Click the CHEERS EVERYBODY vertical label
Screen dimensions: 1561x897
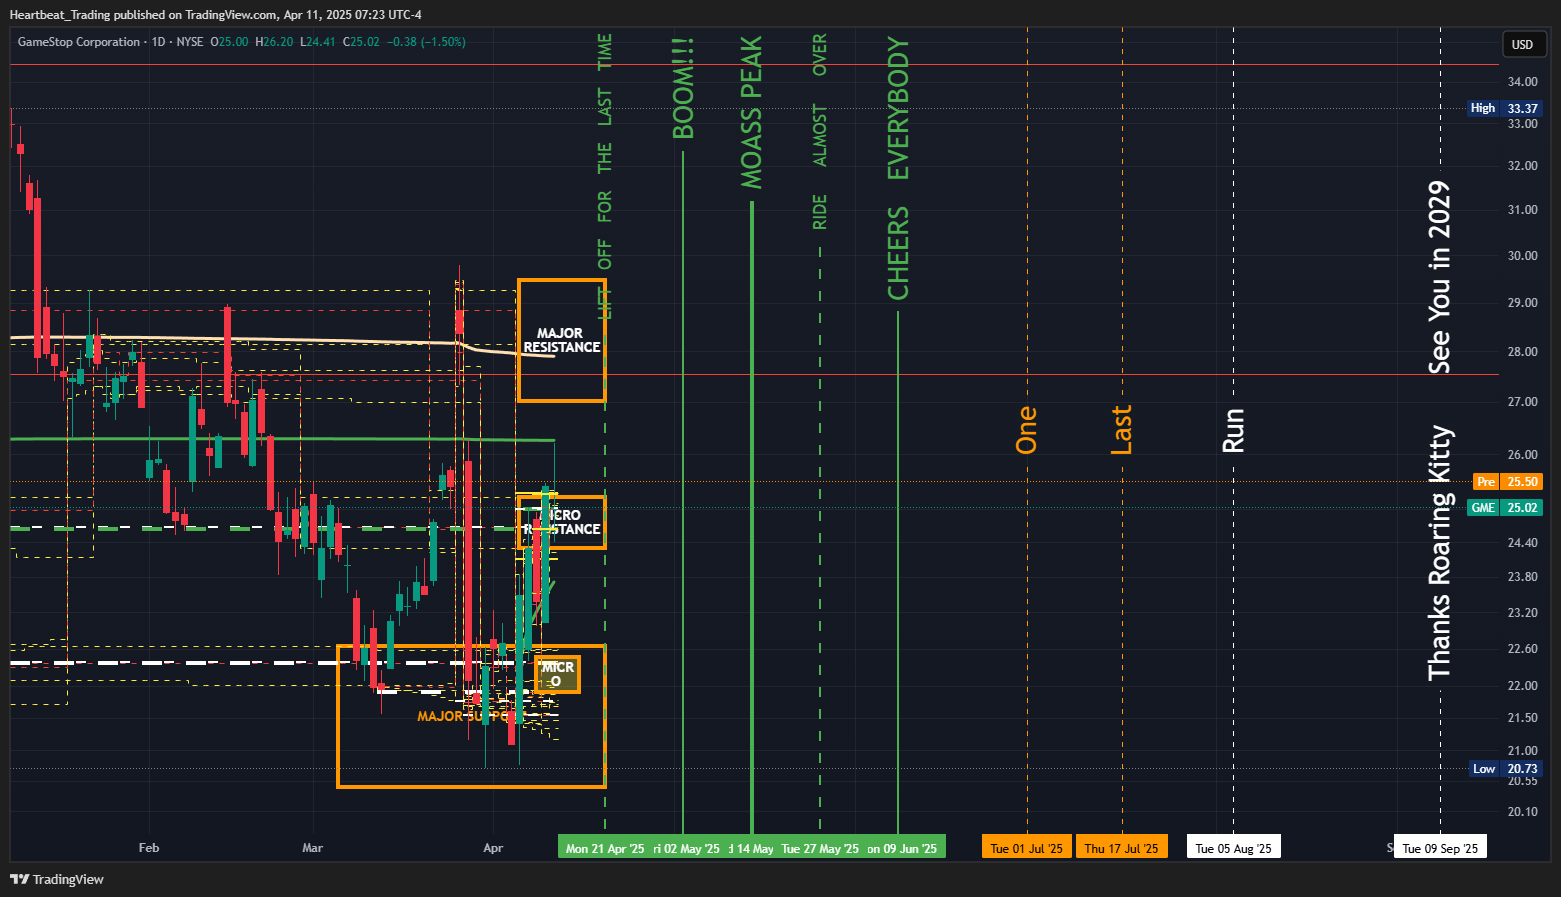tap(898, 168)
